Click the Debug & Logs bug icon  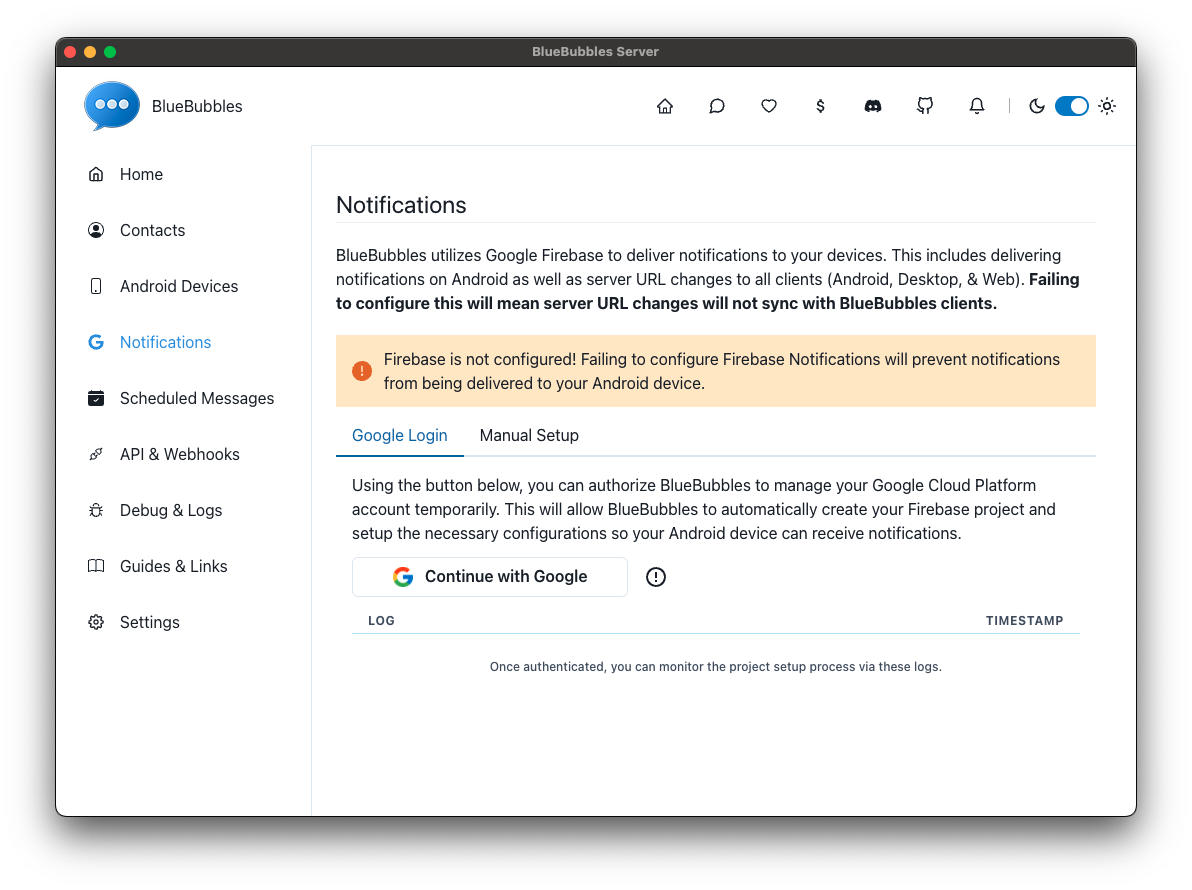click(96, 510)
